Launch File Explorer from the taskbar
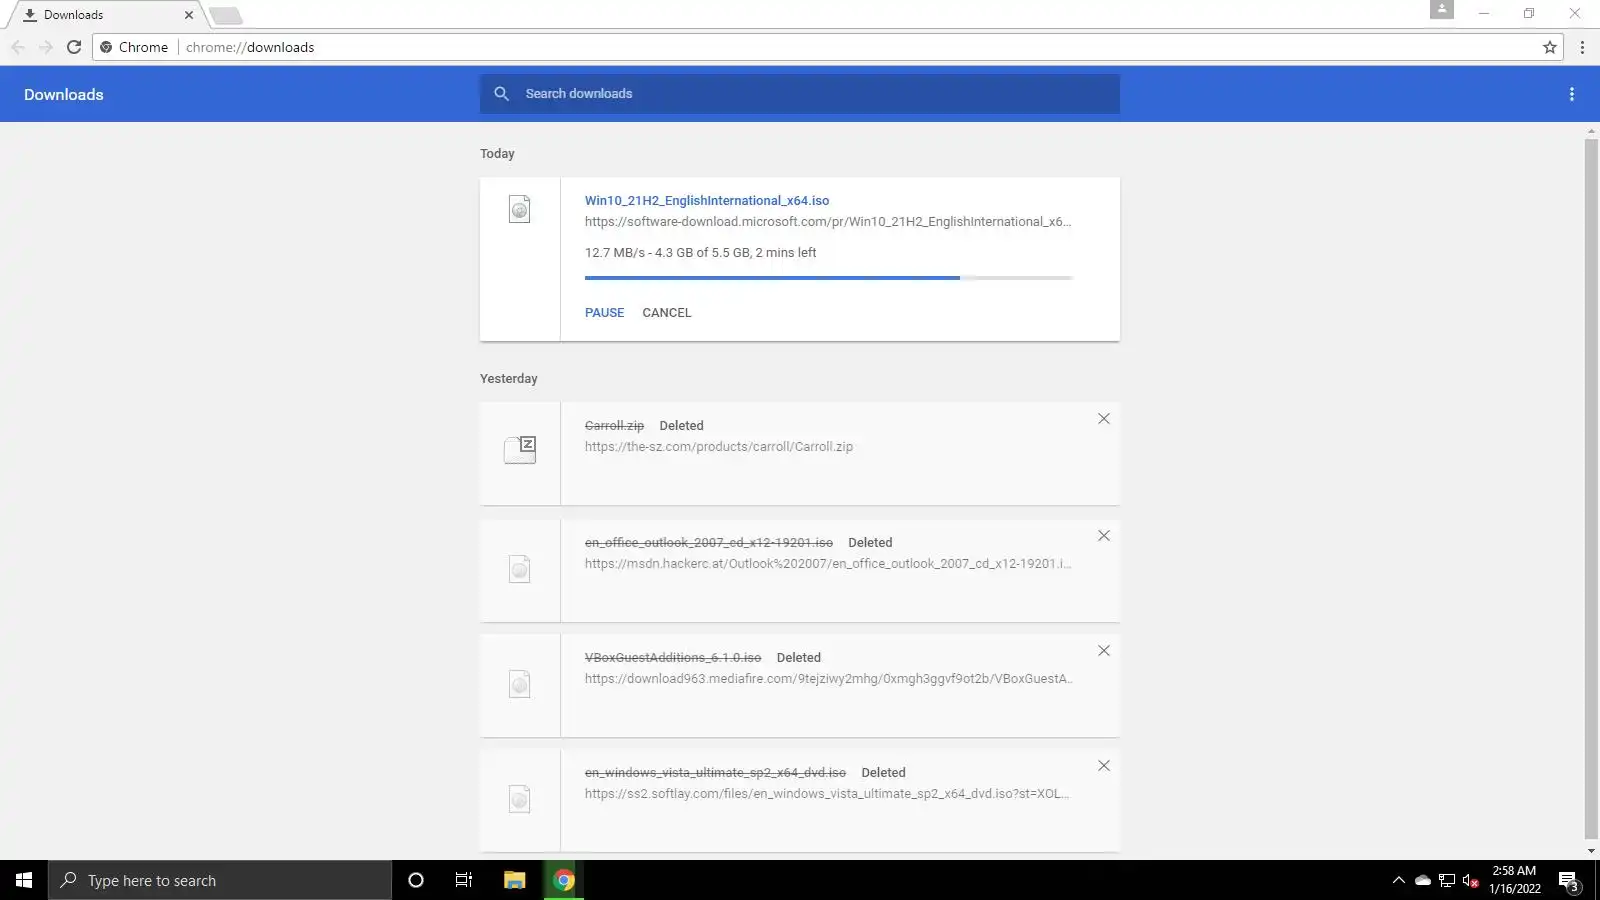 click(515, 880)
